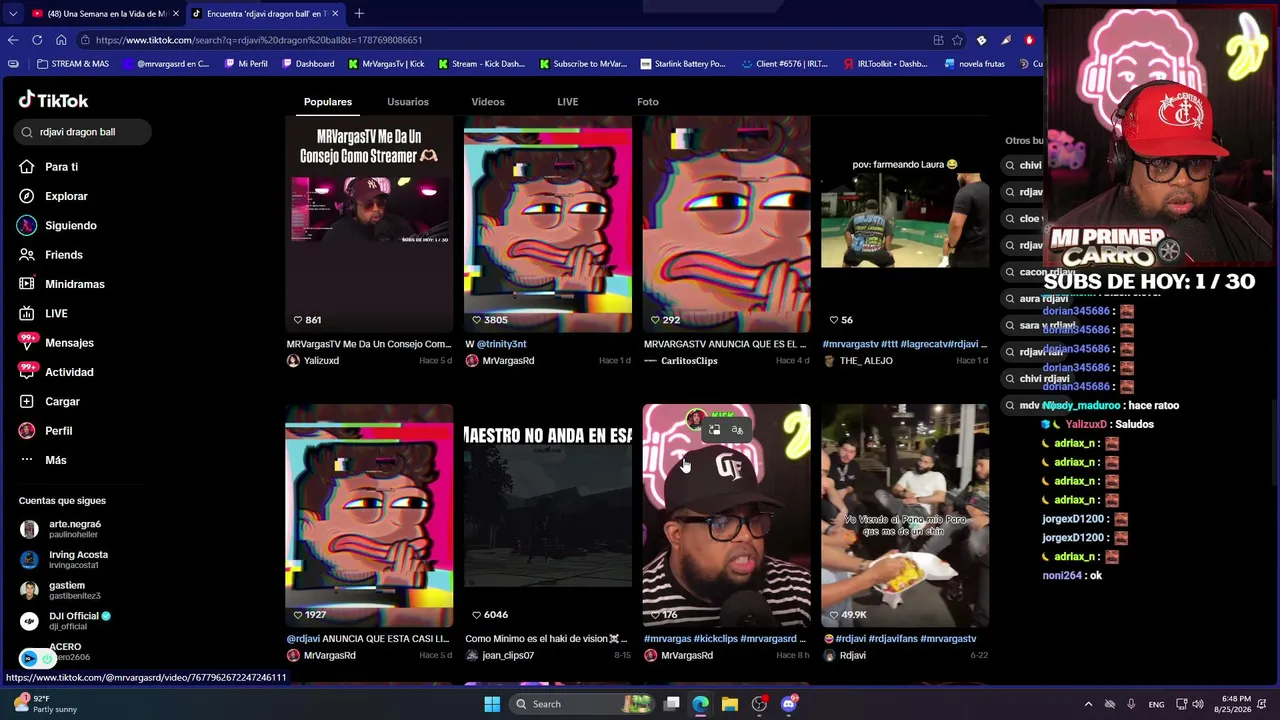Open the Perfil avatar in sidebar
This screenshot has width=1280, height=720.
click(x=27, y=431)
